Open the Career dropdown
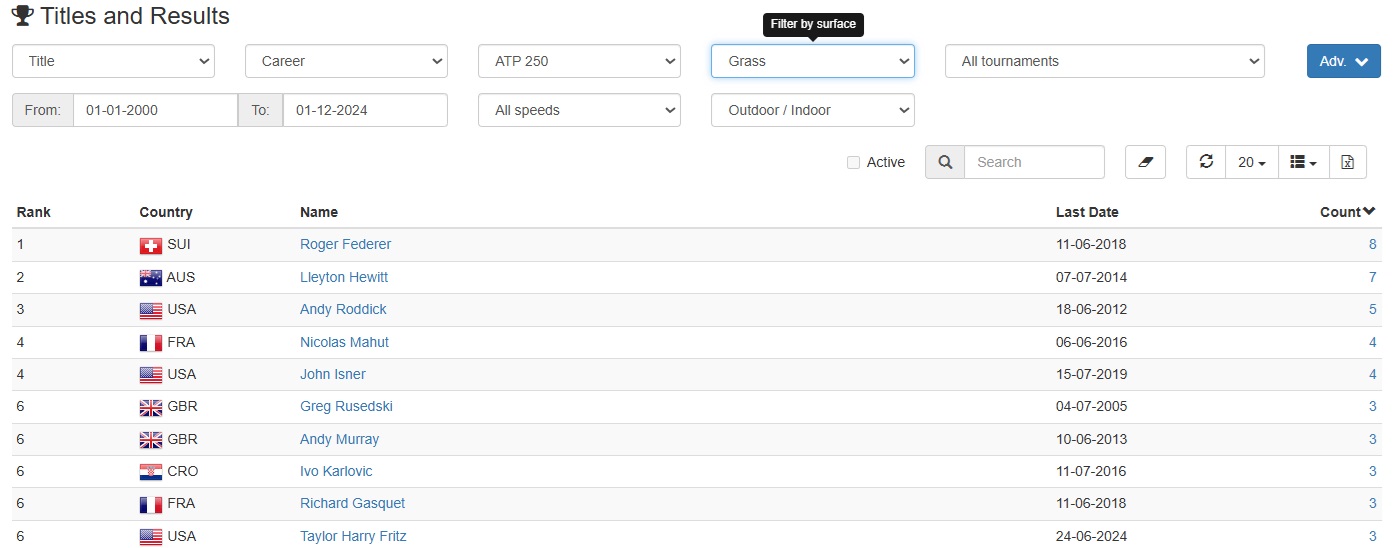 tap(346, 61)
